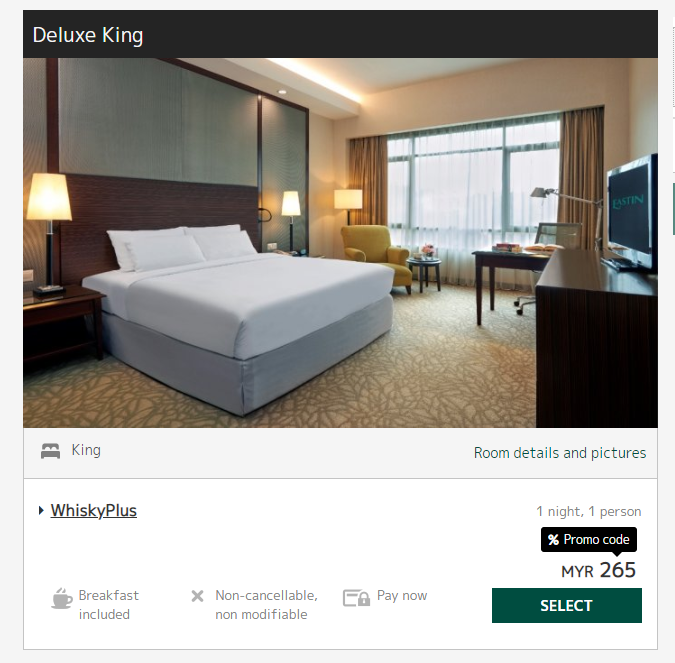
Task: Click the Non-cancellable, non modifiable text
Action: pos(266,605)
